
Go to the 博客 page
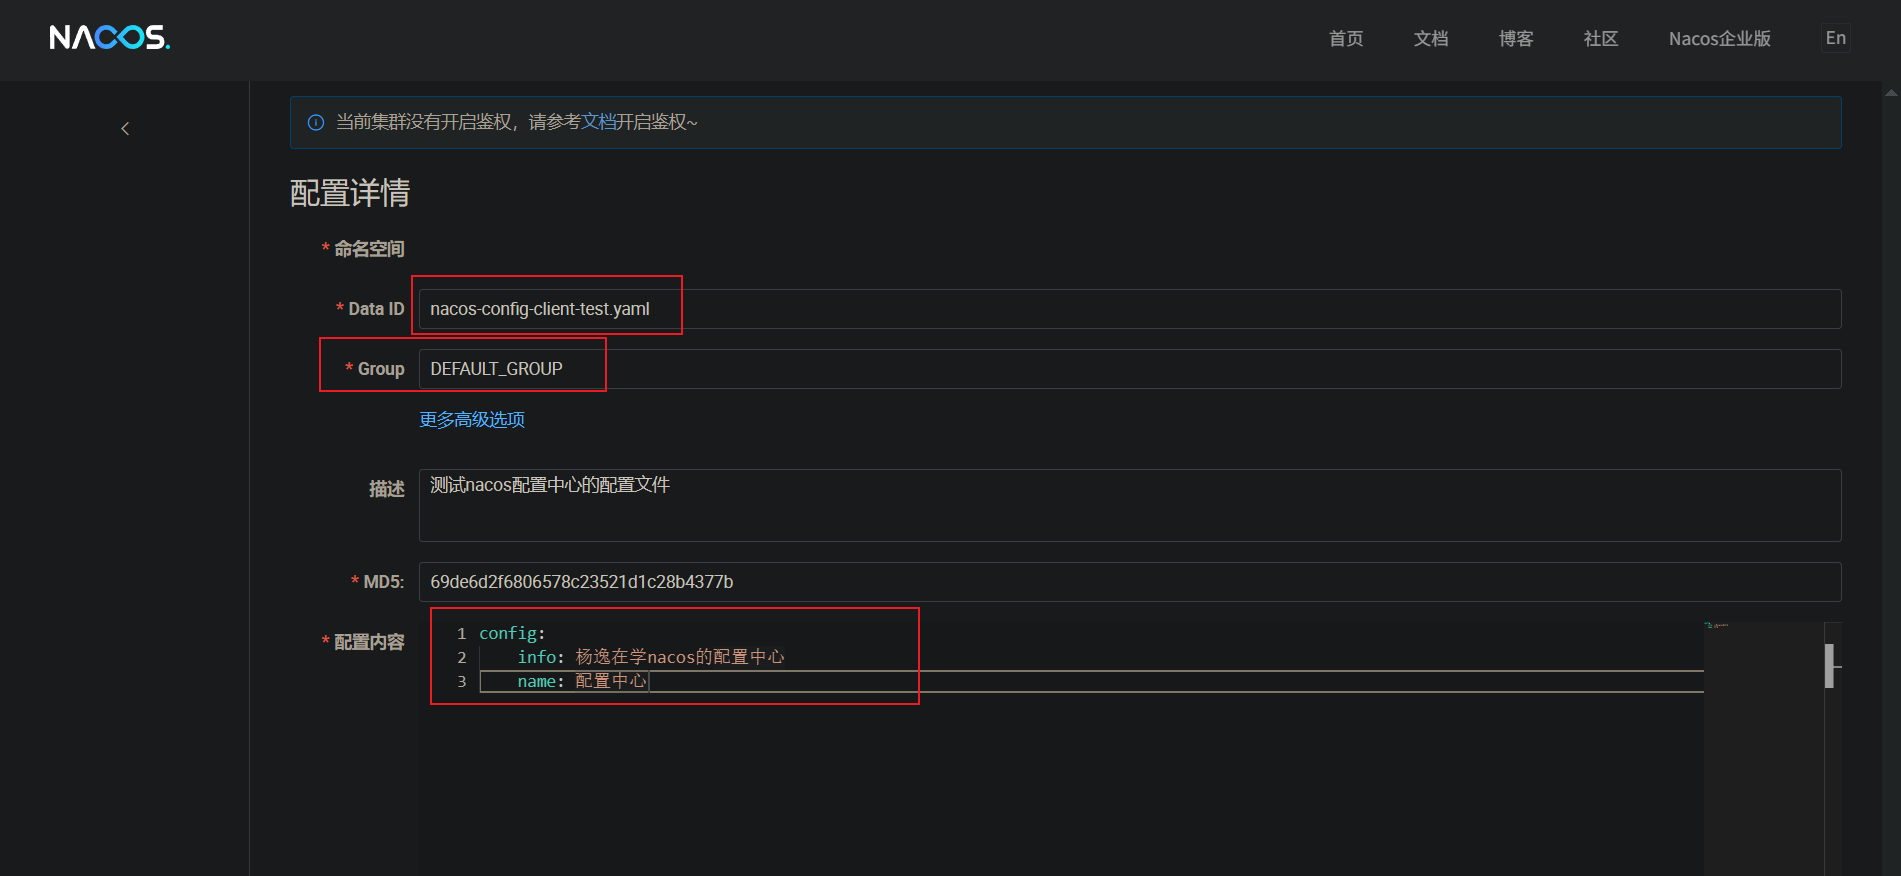(x=1515, y=39)
